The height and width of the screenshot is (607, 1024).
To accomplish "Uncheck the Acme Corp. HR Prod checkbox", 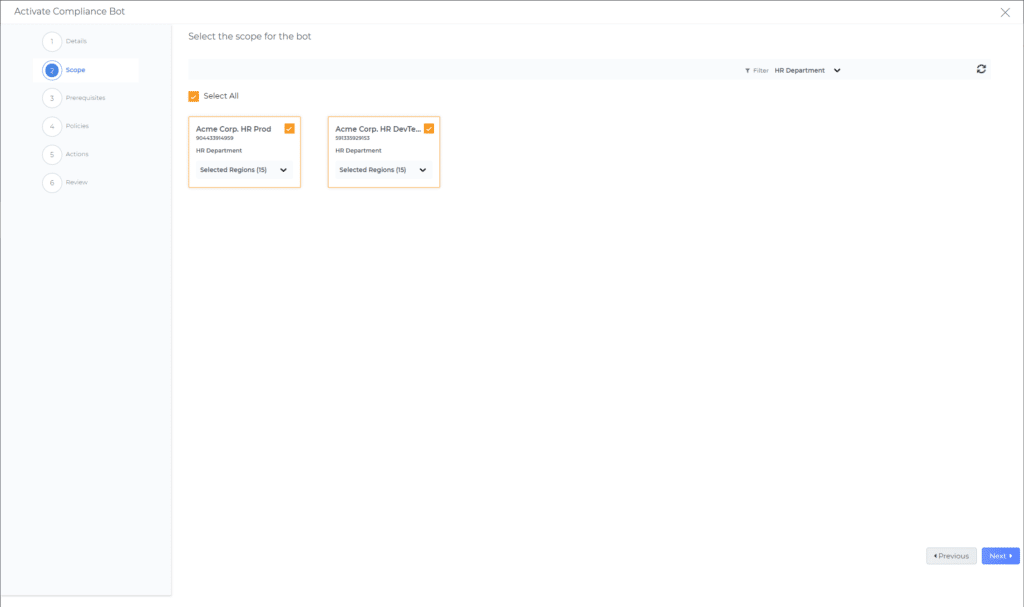I will point(289,129).
